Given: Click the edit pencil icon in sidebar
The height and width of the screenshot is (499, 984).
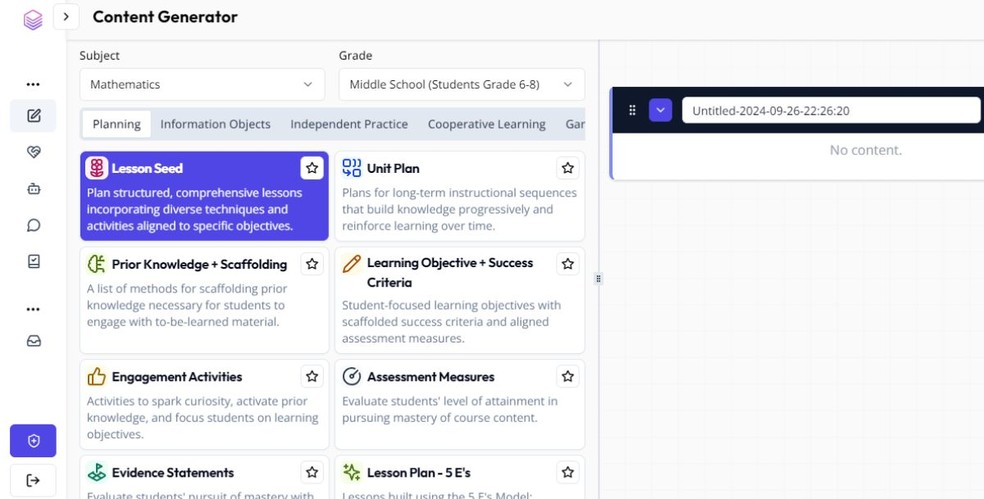Looking at the screenshot, I should [x=33, y=116].
